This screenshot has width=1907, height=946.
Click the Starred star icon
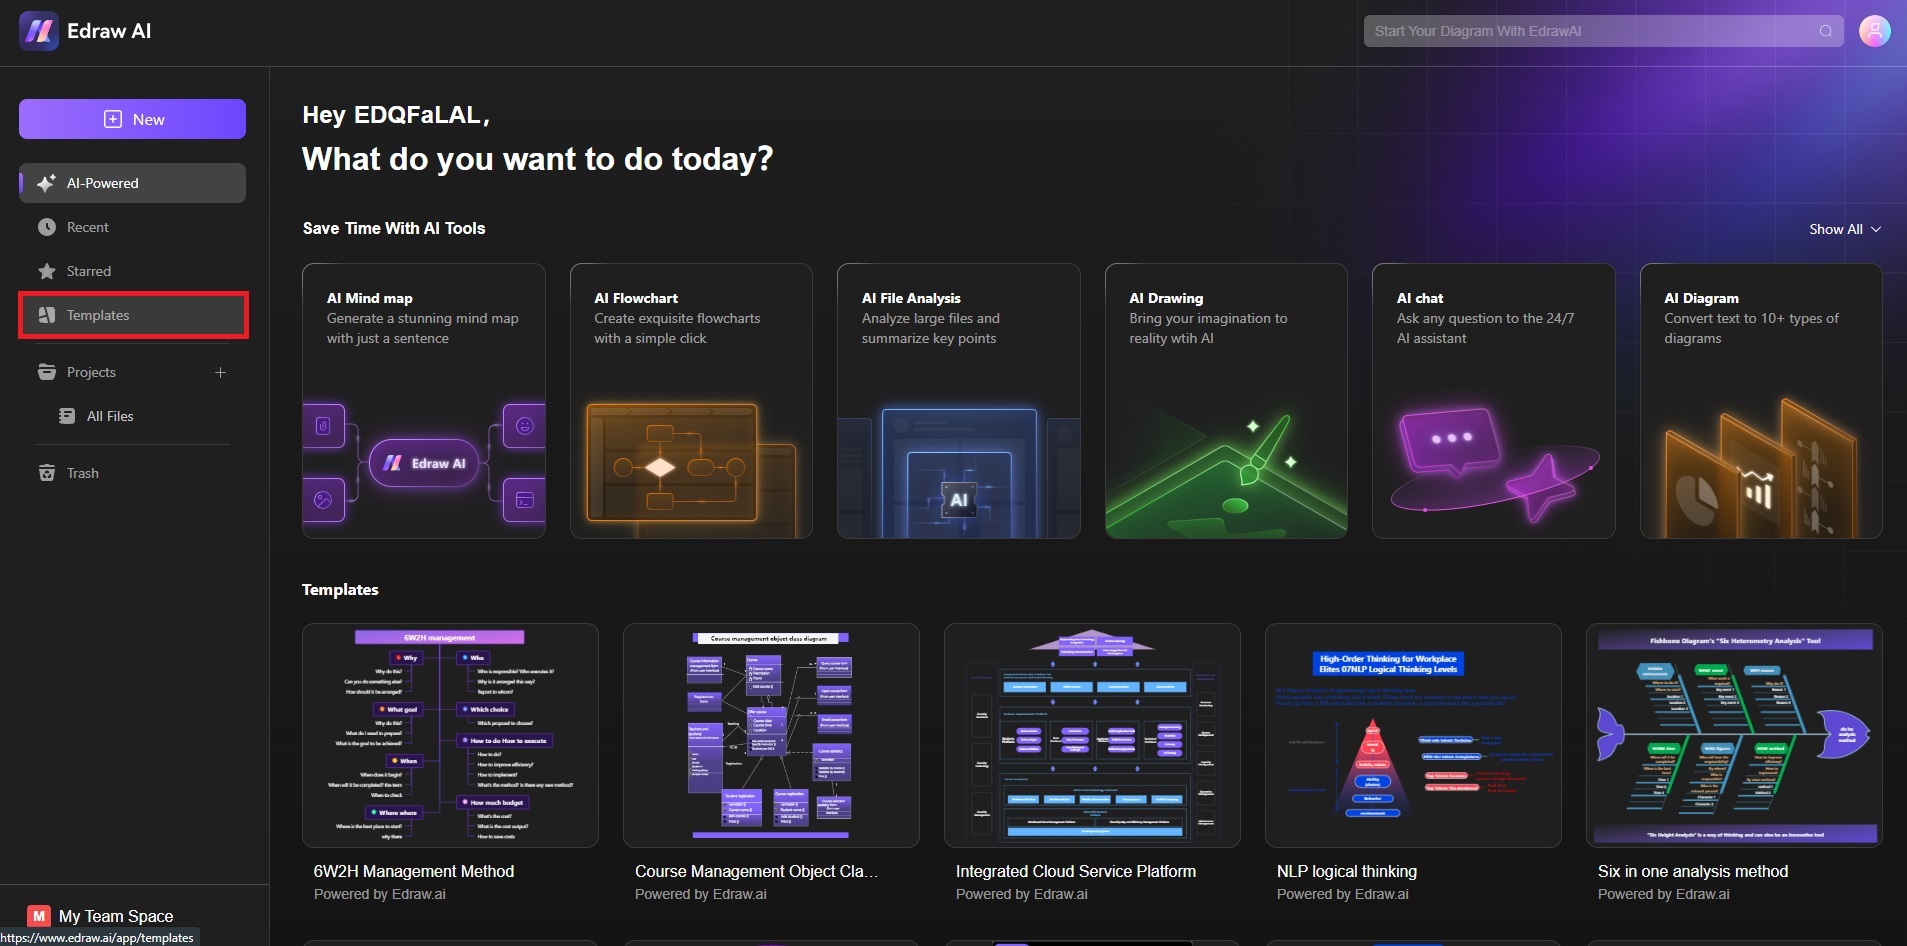point(47,271)
